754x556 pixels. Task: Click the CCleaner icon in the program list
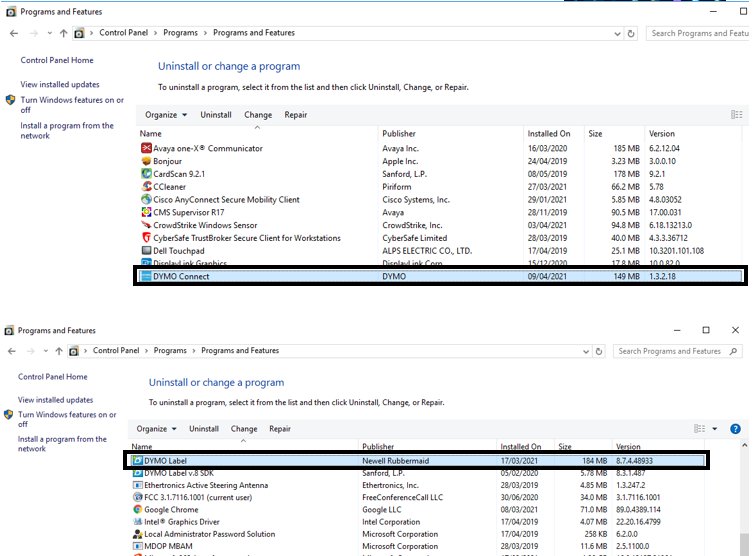click(x=146, y=187)
